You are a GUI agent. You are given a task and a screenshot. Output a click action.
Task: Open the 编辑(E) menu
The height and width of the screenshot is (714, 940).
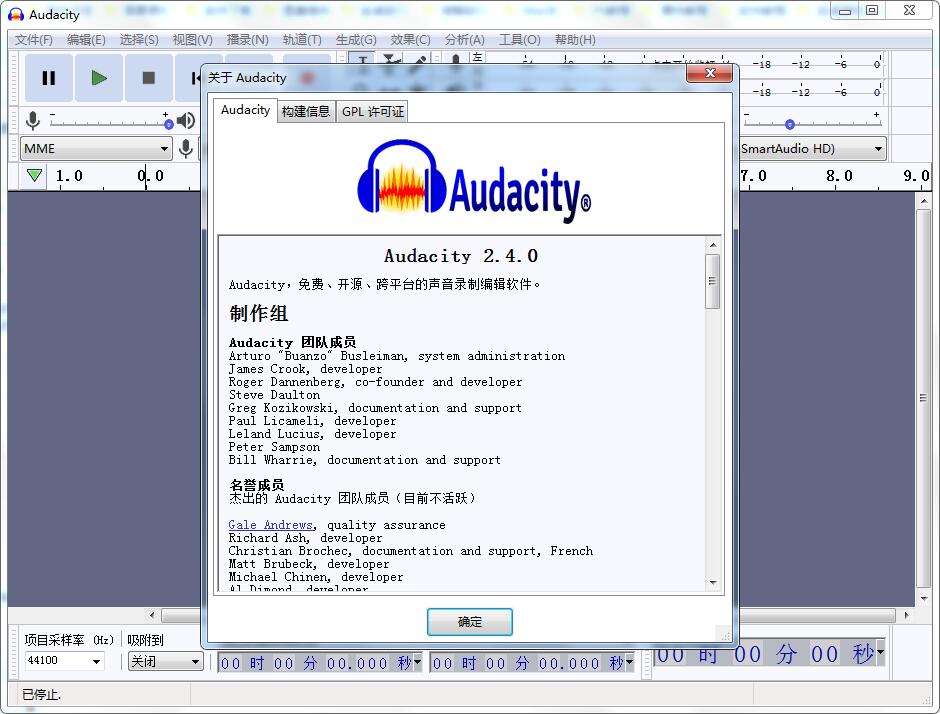click(86, 40)
